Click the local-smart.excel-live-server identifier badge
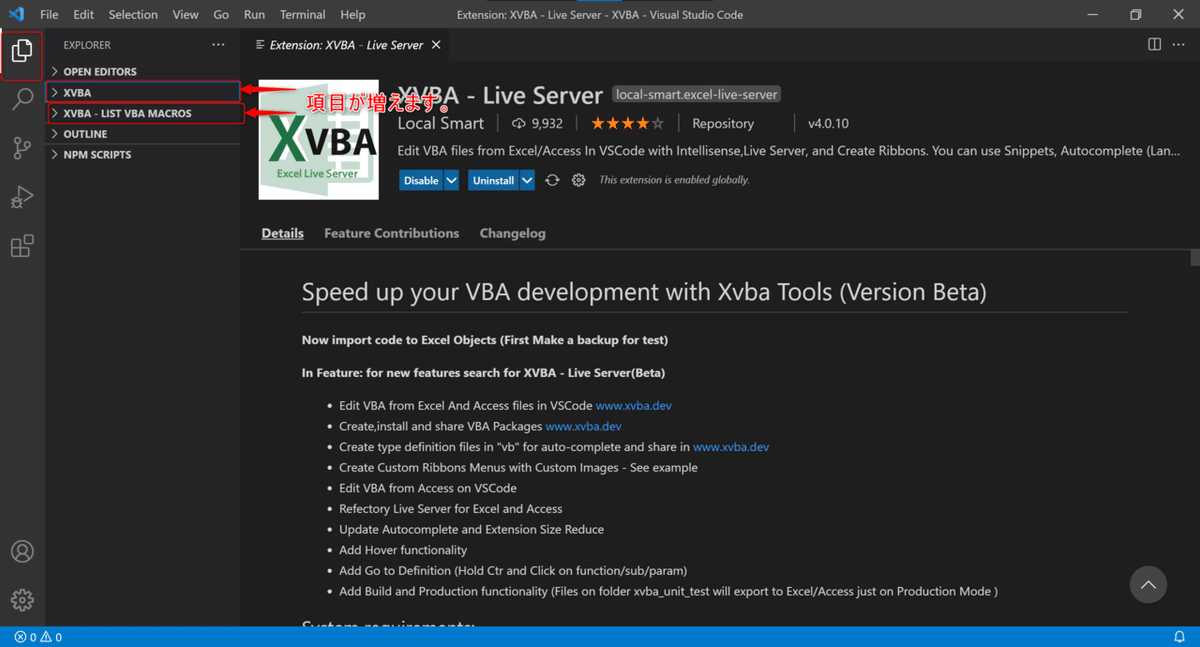This screenshot has height=647, width=1200. point(696,95)
